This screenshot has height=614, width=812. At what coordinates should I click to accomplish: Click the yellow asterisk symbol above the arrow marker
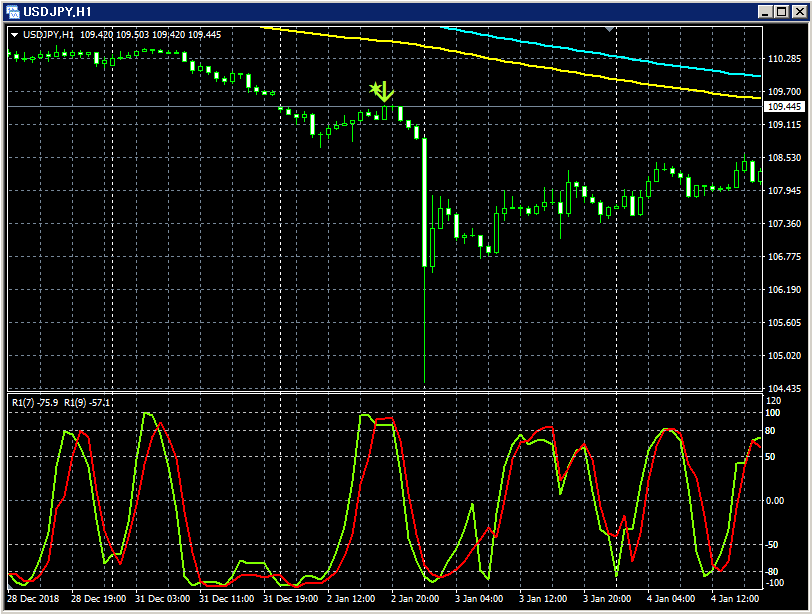375,88
